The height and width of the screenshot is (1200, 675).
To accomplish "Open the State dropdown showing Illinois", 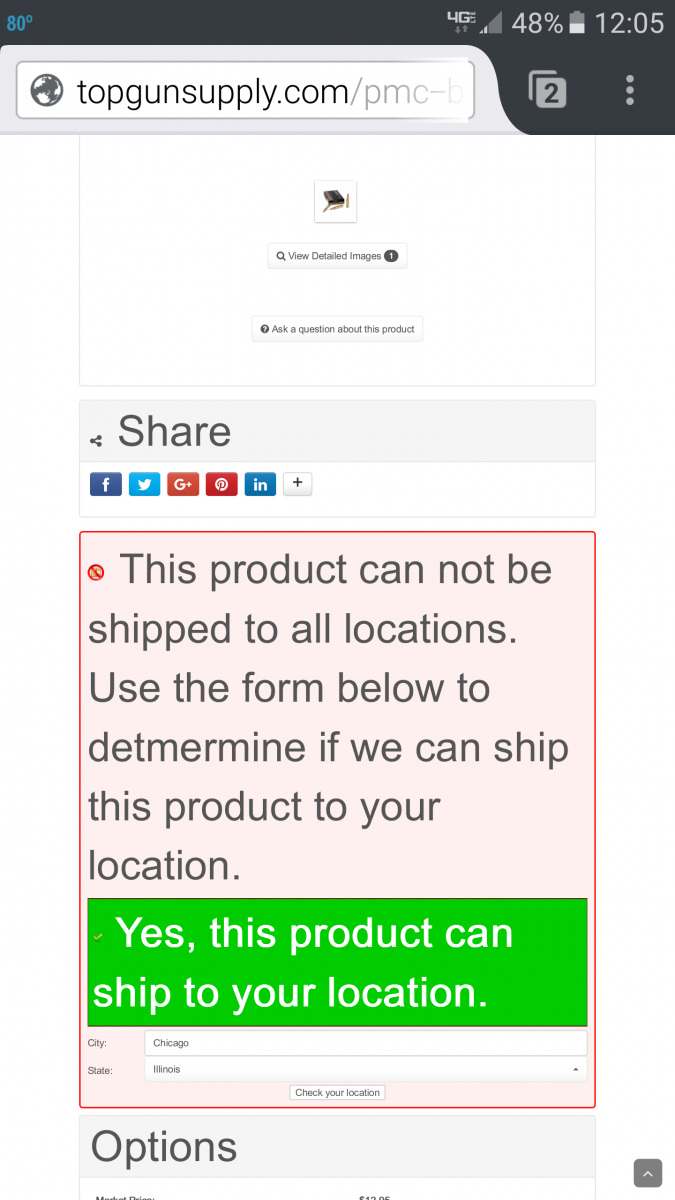I will pyautogui.click(x=365, y=1069).
